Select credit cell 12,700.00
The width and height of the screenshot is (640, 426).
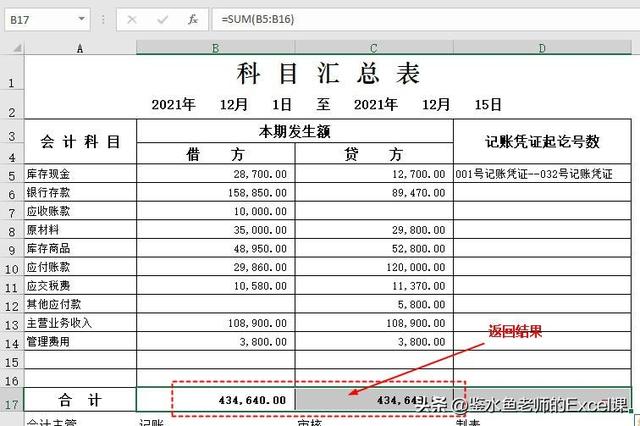(x=374, y=174)
